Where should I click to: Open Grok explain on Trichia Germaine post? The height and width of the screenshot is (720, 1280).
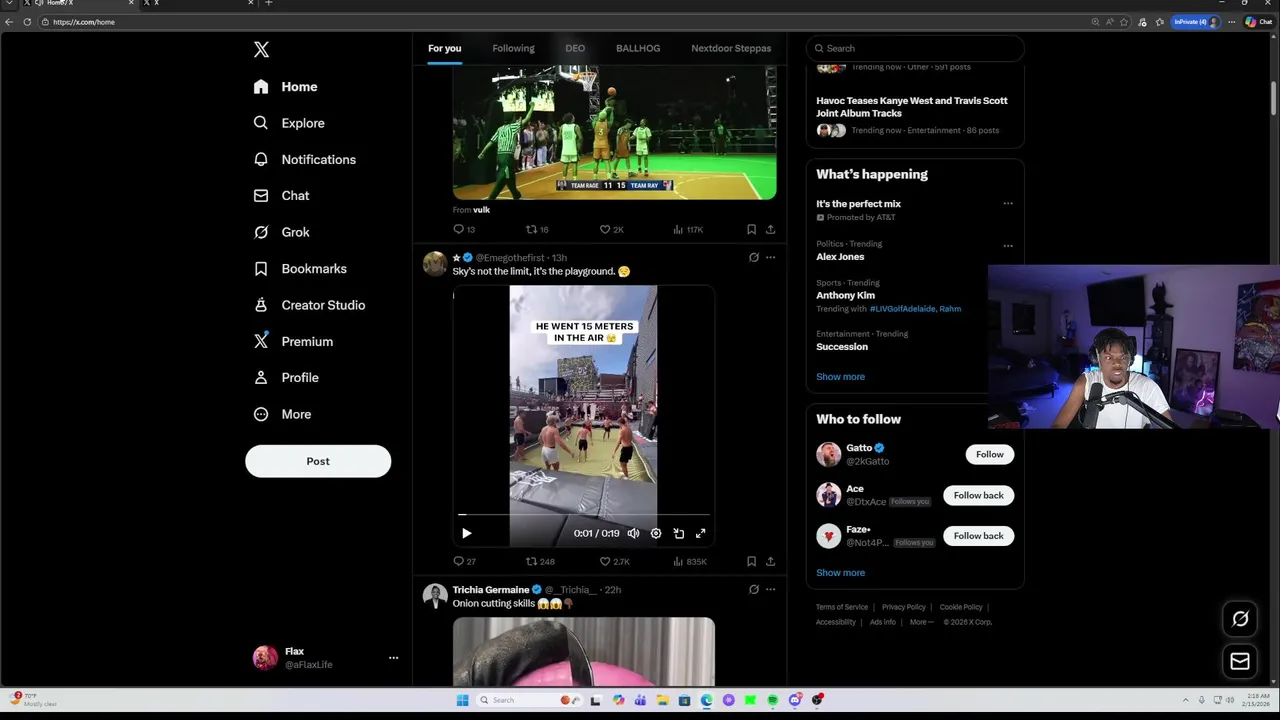pos(754,589)
